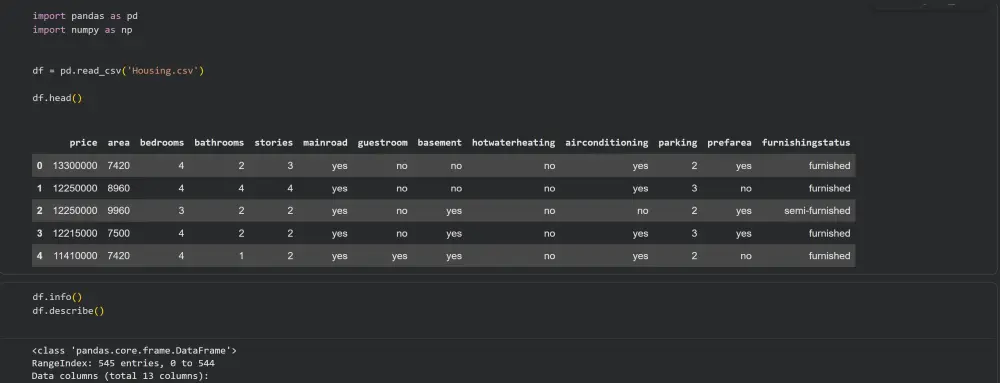Select the 'parking' column header
Viewport: 1000px width, 383px height.
pos(677,143)
